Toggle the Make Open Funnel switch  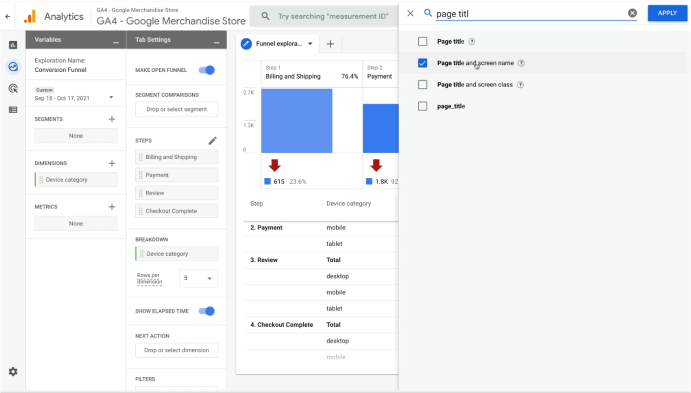click(x=206, y=70)
